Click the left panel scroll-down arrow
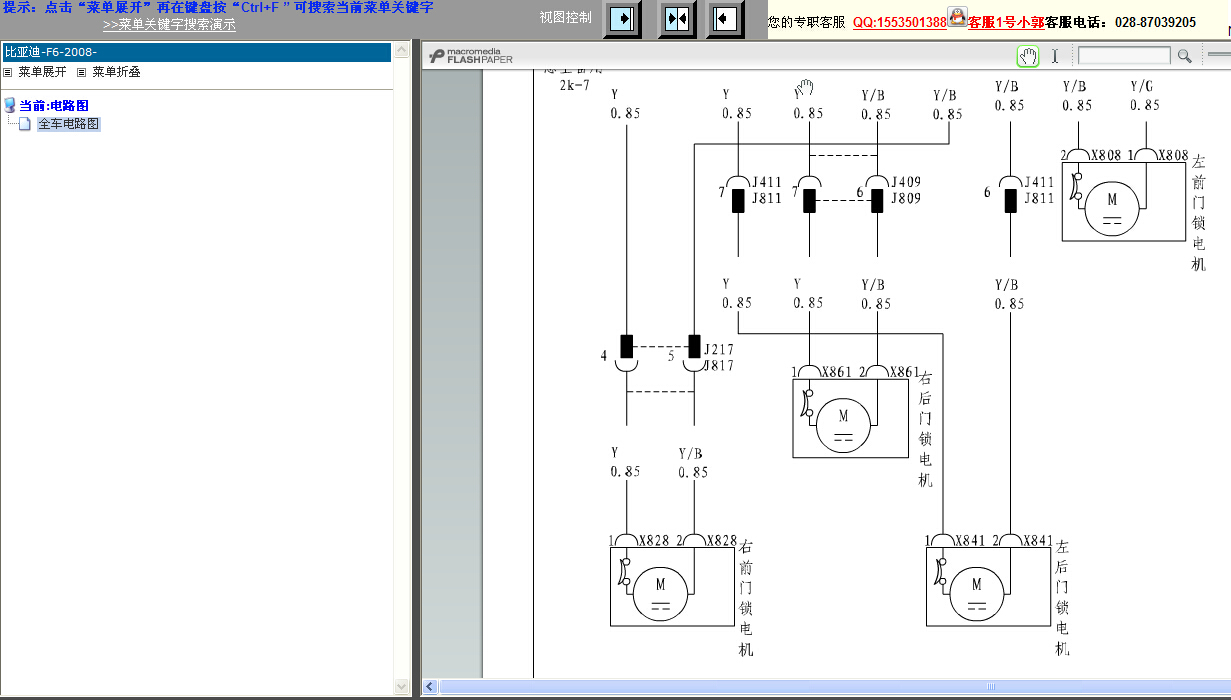 pyautogui.click(x=403, y=687)
